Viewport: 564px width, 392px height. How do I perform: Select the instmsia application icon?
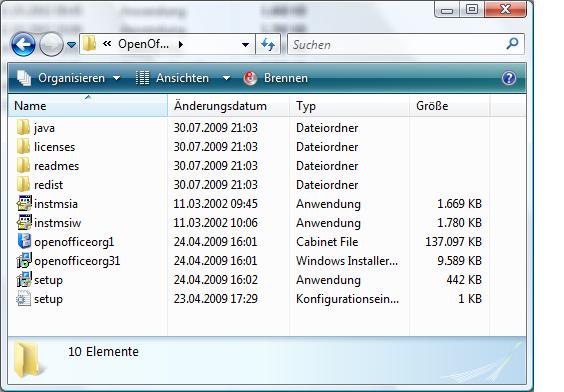[x=24, y=204]
